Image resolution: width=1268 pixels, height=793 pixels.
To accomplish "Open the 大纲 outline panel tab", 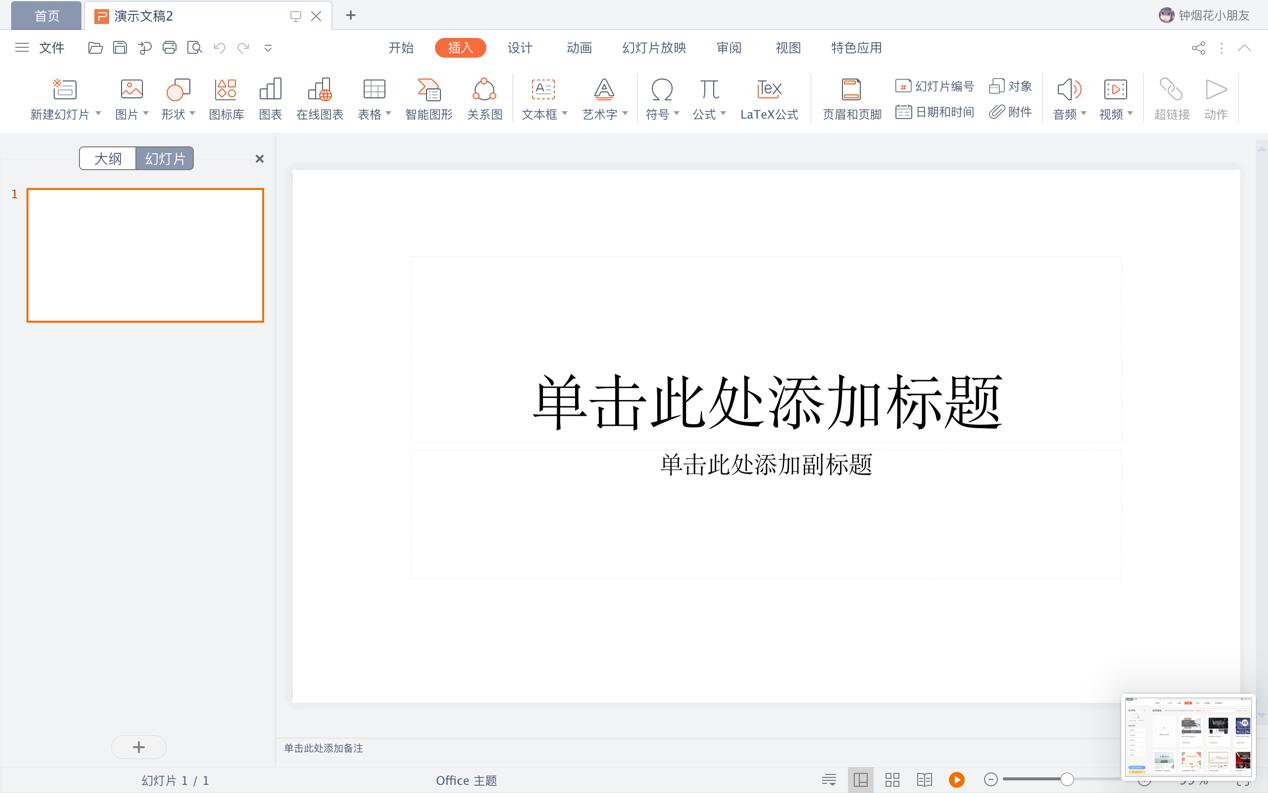I will pyautogui.click(x=107, y=158).
